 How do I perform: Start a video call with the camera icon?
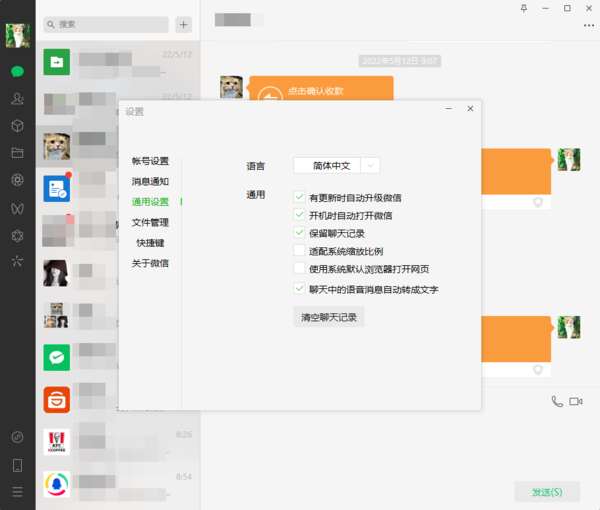(x=576, y=401)
